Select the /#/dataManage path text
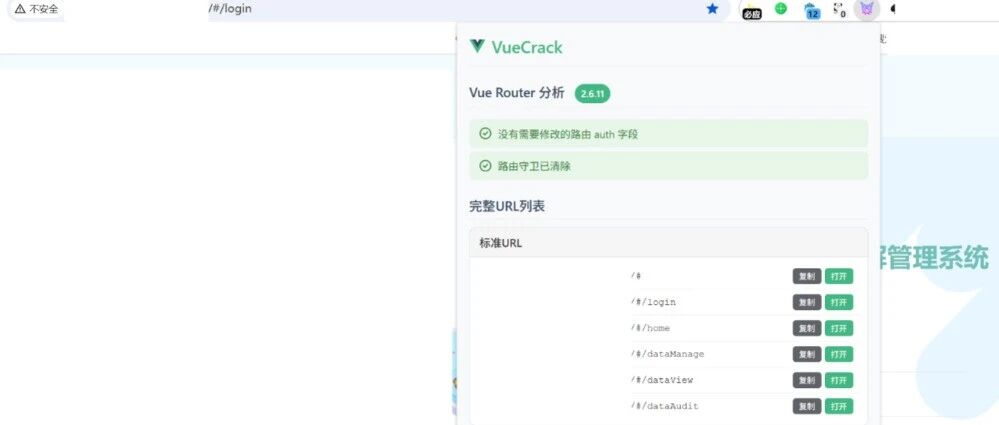This screenshot has height=425, width=999. (667, 354)
